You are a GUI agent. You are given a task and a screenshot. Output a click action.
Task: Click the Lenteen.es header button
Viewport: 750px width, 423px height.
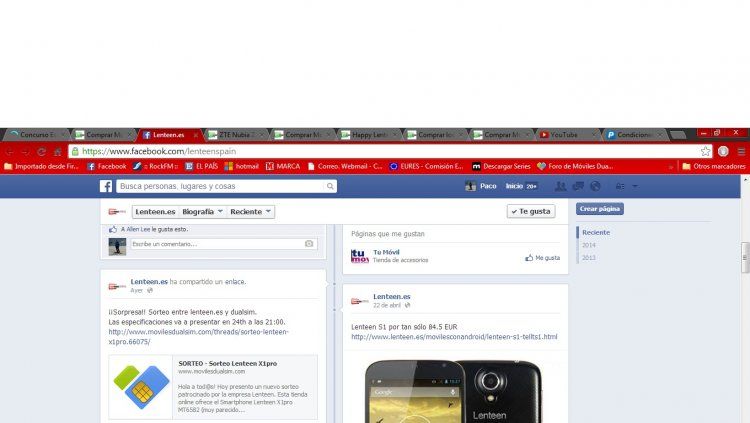tap(155, 212)
